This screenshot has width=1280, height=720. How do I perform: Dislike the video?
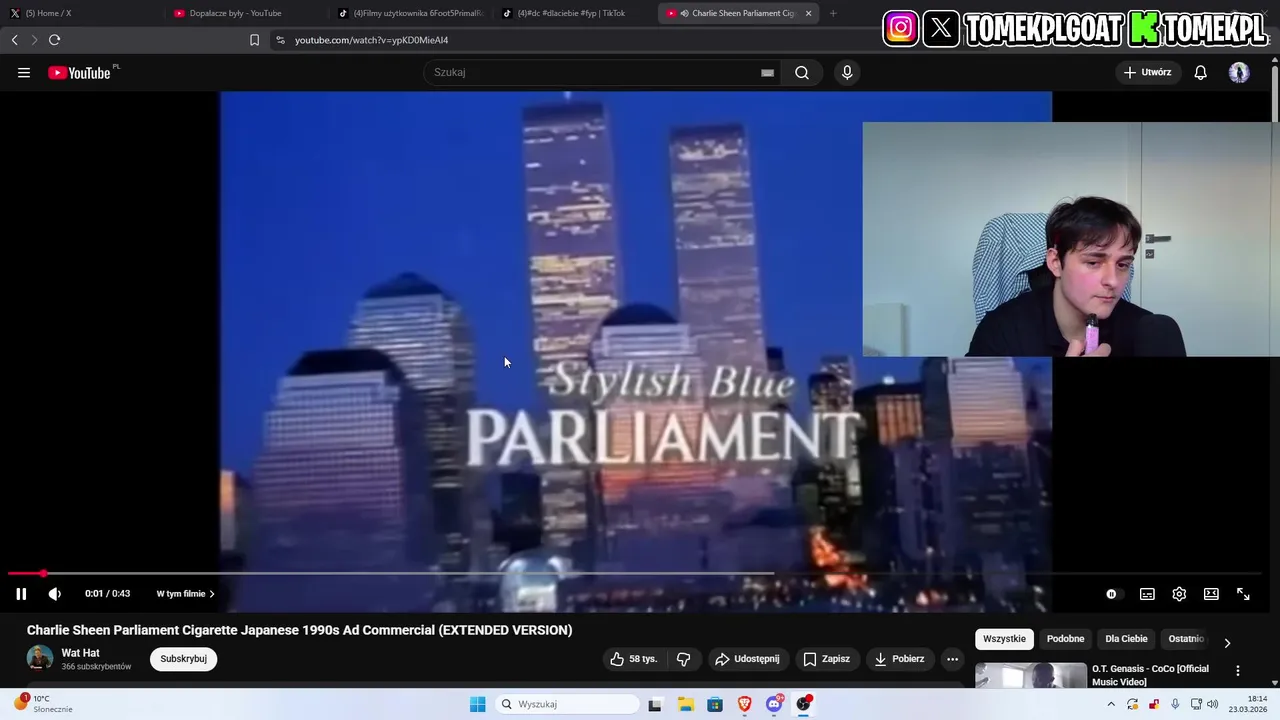(x=684, y=659)
